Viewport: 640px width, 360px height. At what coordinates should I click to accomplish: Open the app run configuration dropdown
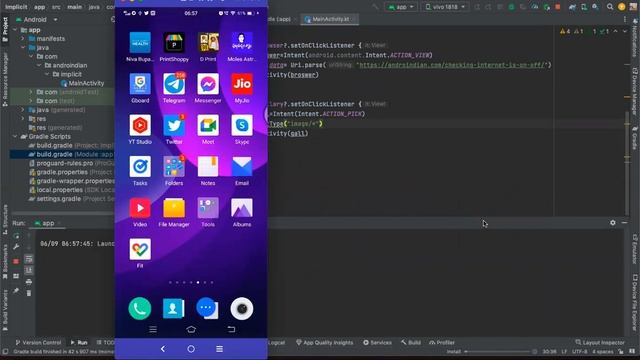point(401,7)
